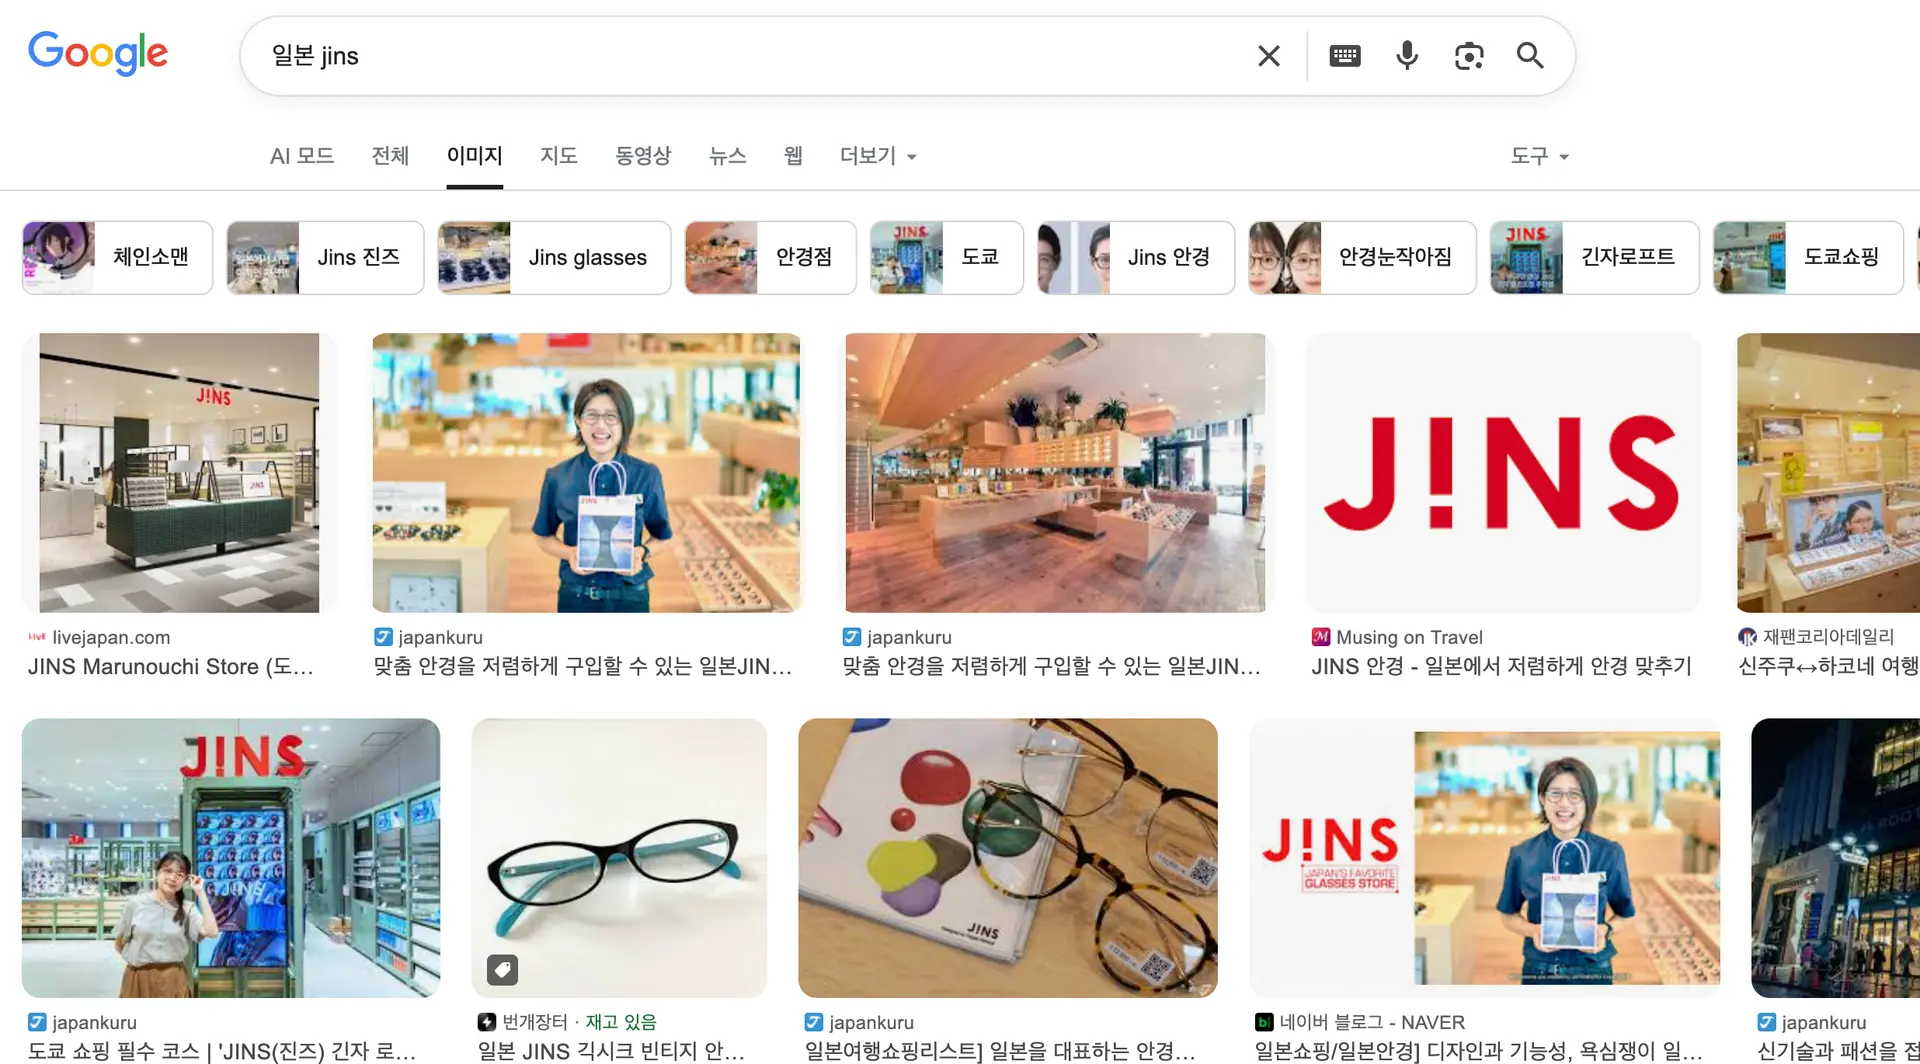The image size is (1920, 1064).
Task: Click the magnifying glass search button
Action: coord(1530,56)
